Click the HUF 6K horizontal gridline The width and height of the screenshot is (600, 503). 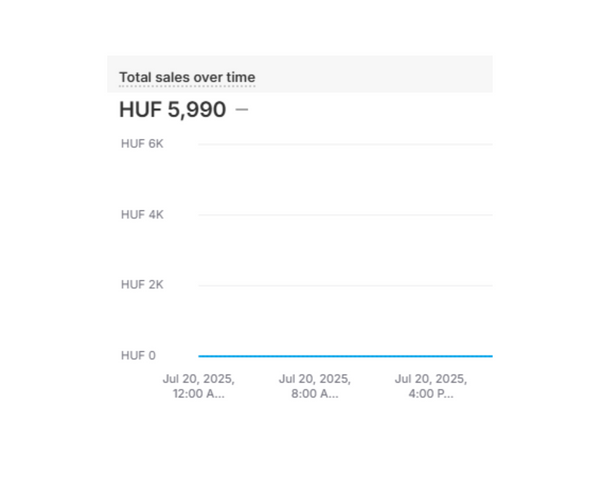tap(345, 144)
